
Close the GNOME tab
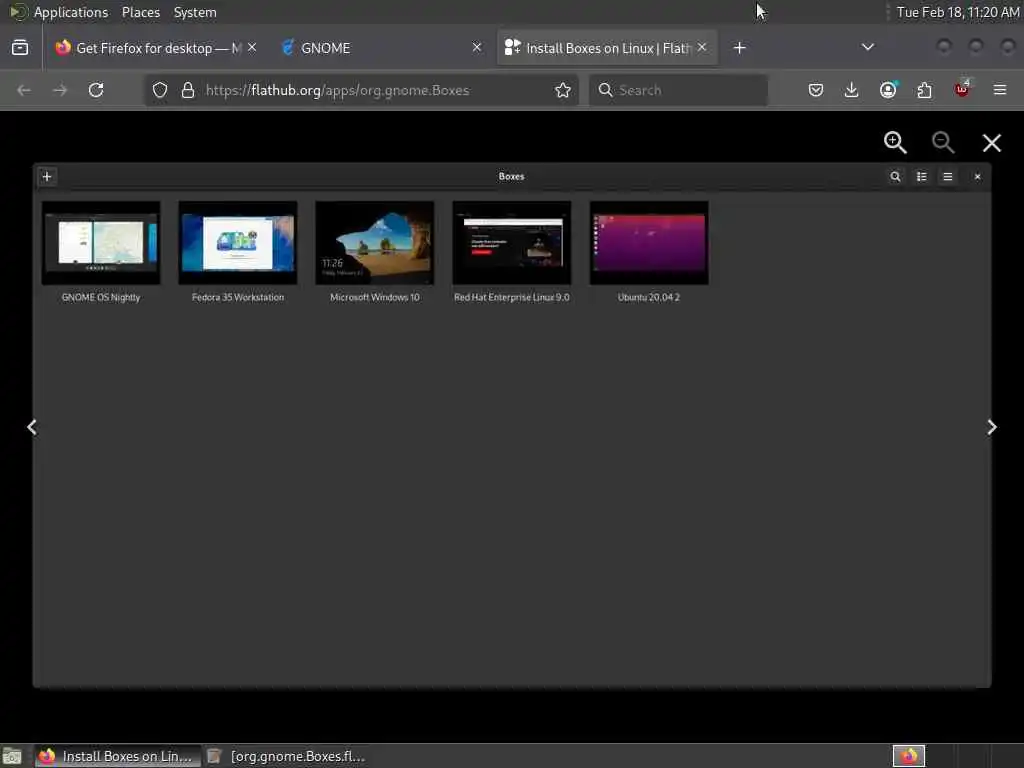[477, 47]
